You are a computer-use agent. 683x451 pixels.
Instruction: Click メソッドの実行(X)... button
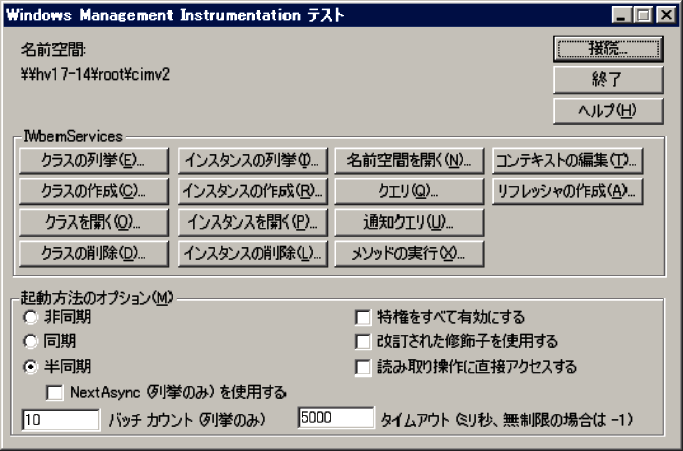click(x=409, y=254)
